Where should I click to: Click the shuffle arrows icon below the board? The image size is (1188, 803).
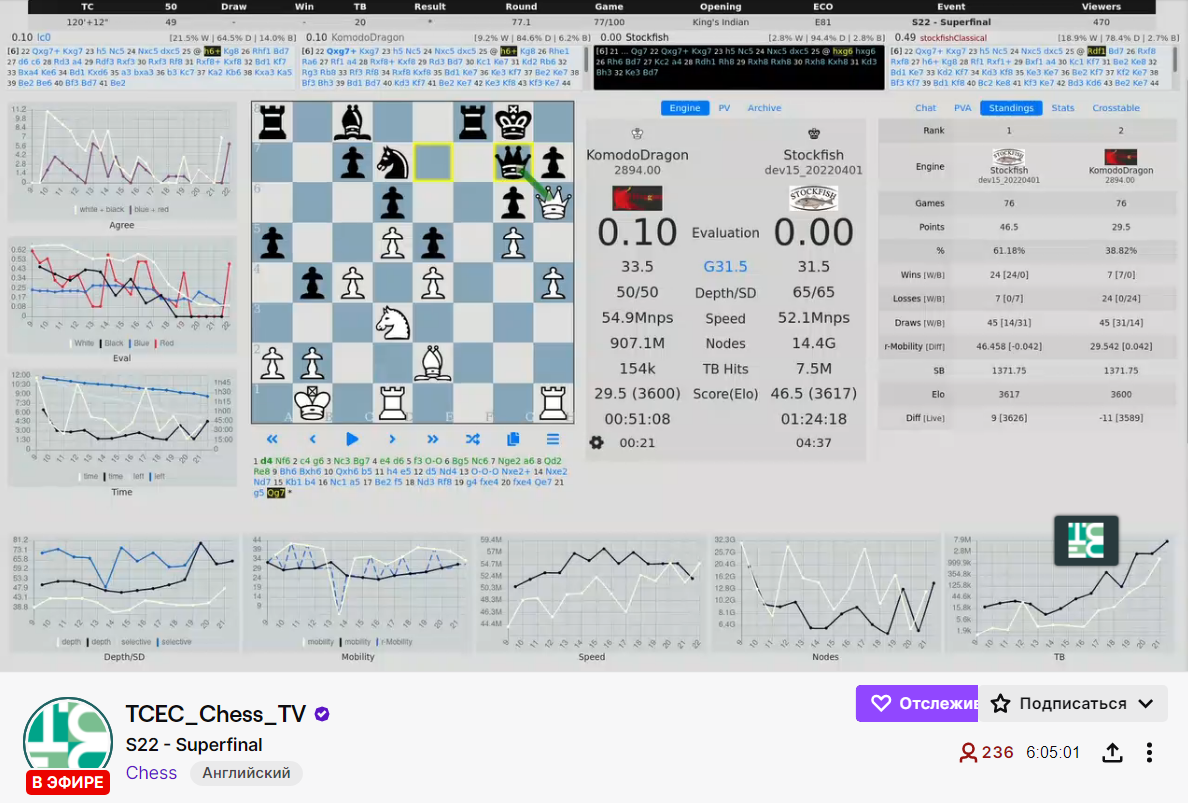[472, 439]
